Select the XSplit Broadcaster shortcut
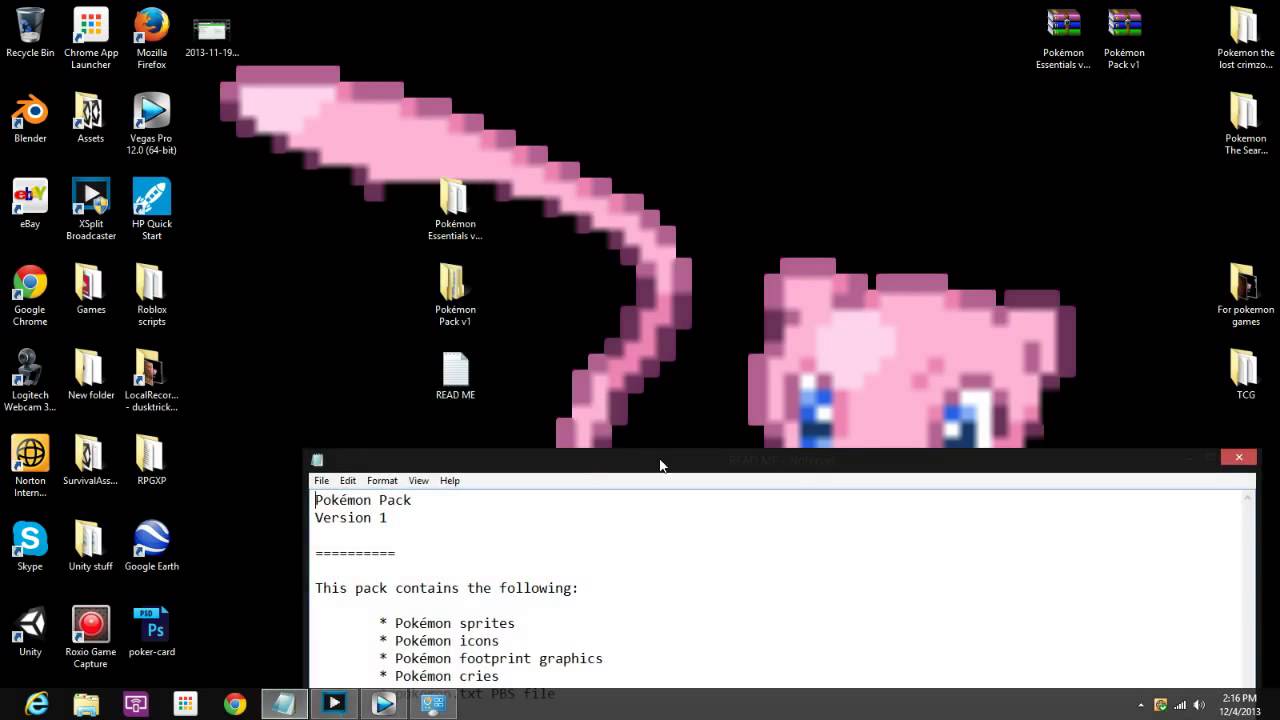This screenshot has height=720, width=1280. coord(91,210)
